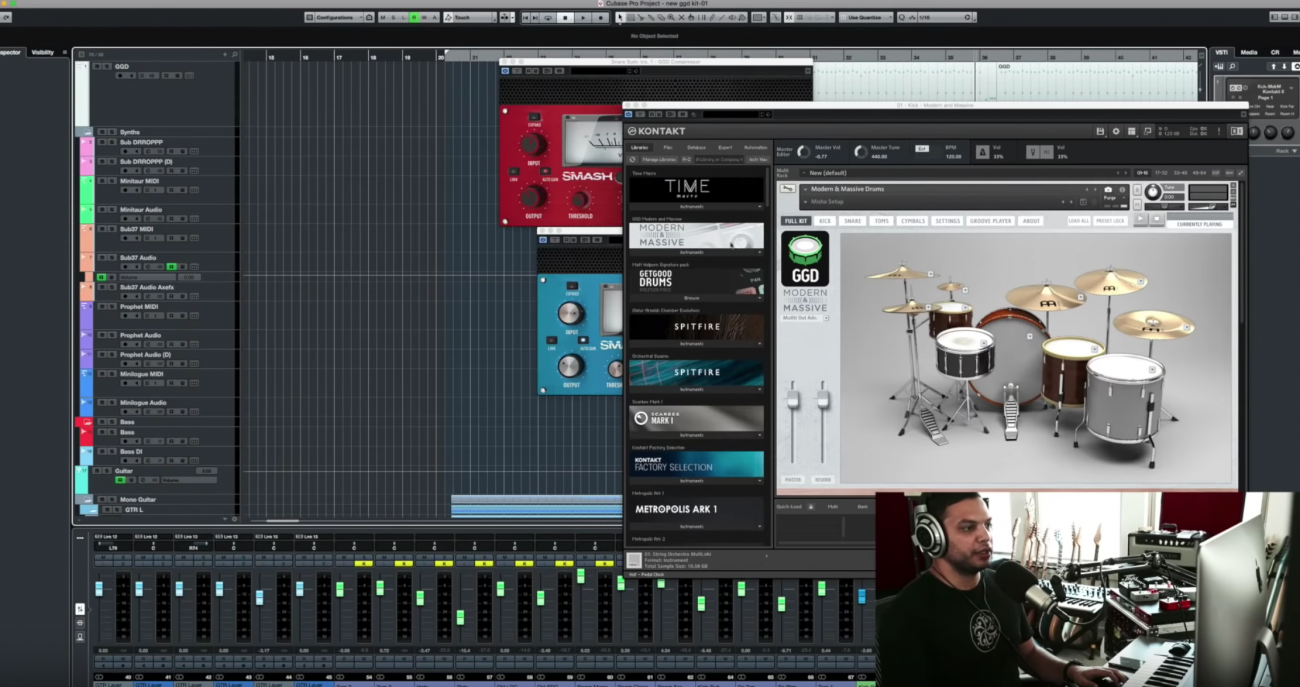This screenshot has width=1300, height=687.
Task: Adjust the Master Vol knob in Kontakt
Action: click(804, 152)
